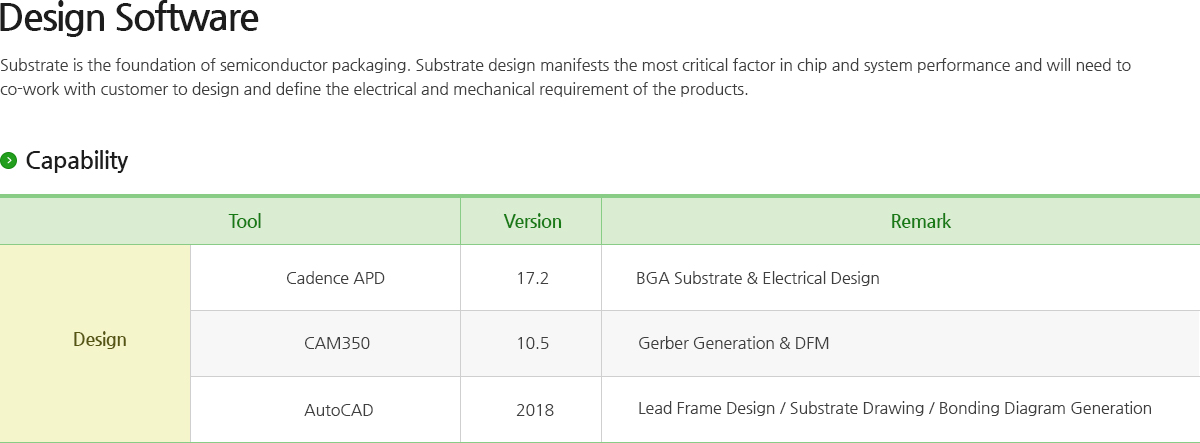Select the Design Software page heading
The width and height of the screenshot is (1200, 443).
[129, 18]
